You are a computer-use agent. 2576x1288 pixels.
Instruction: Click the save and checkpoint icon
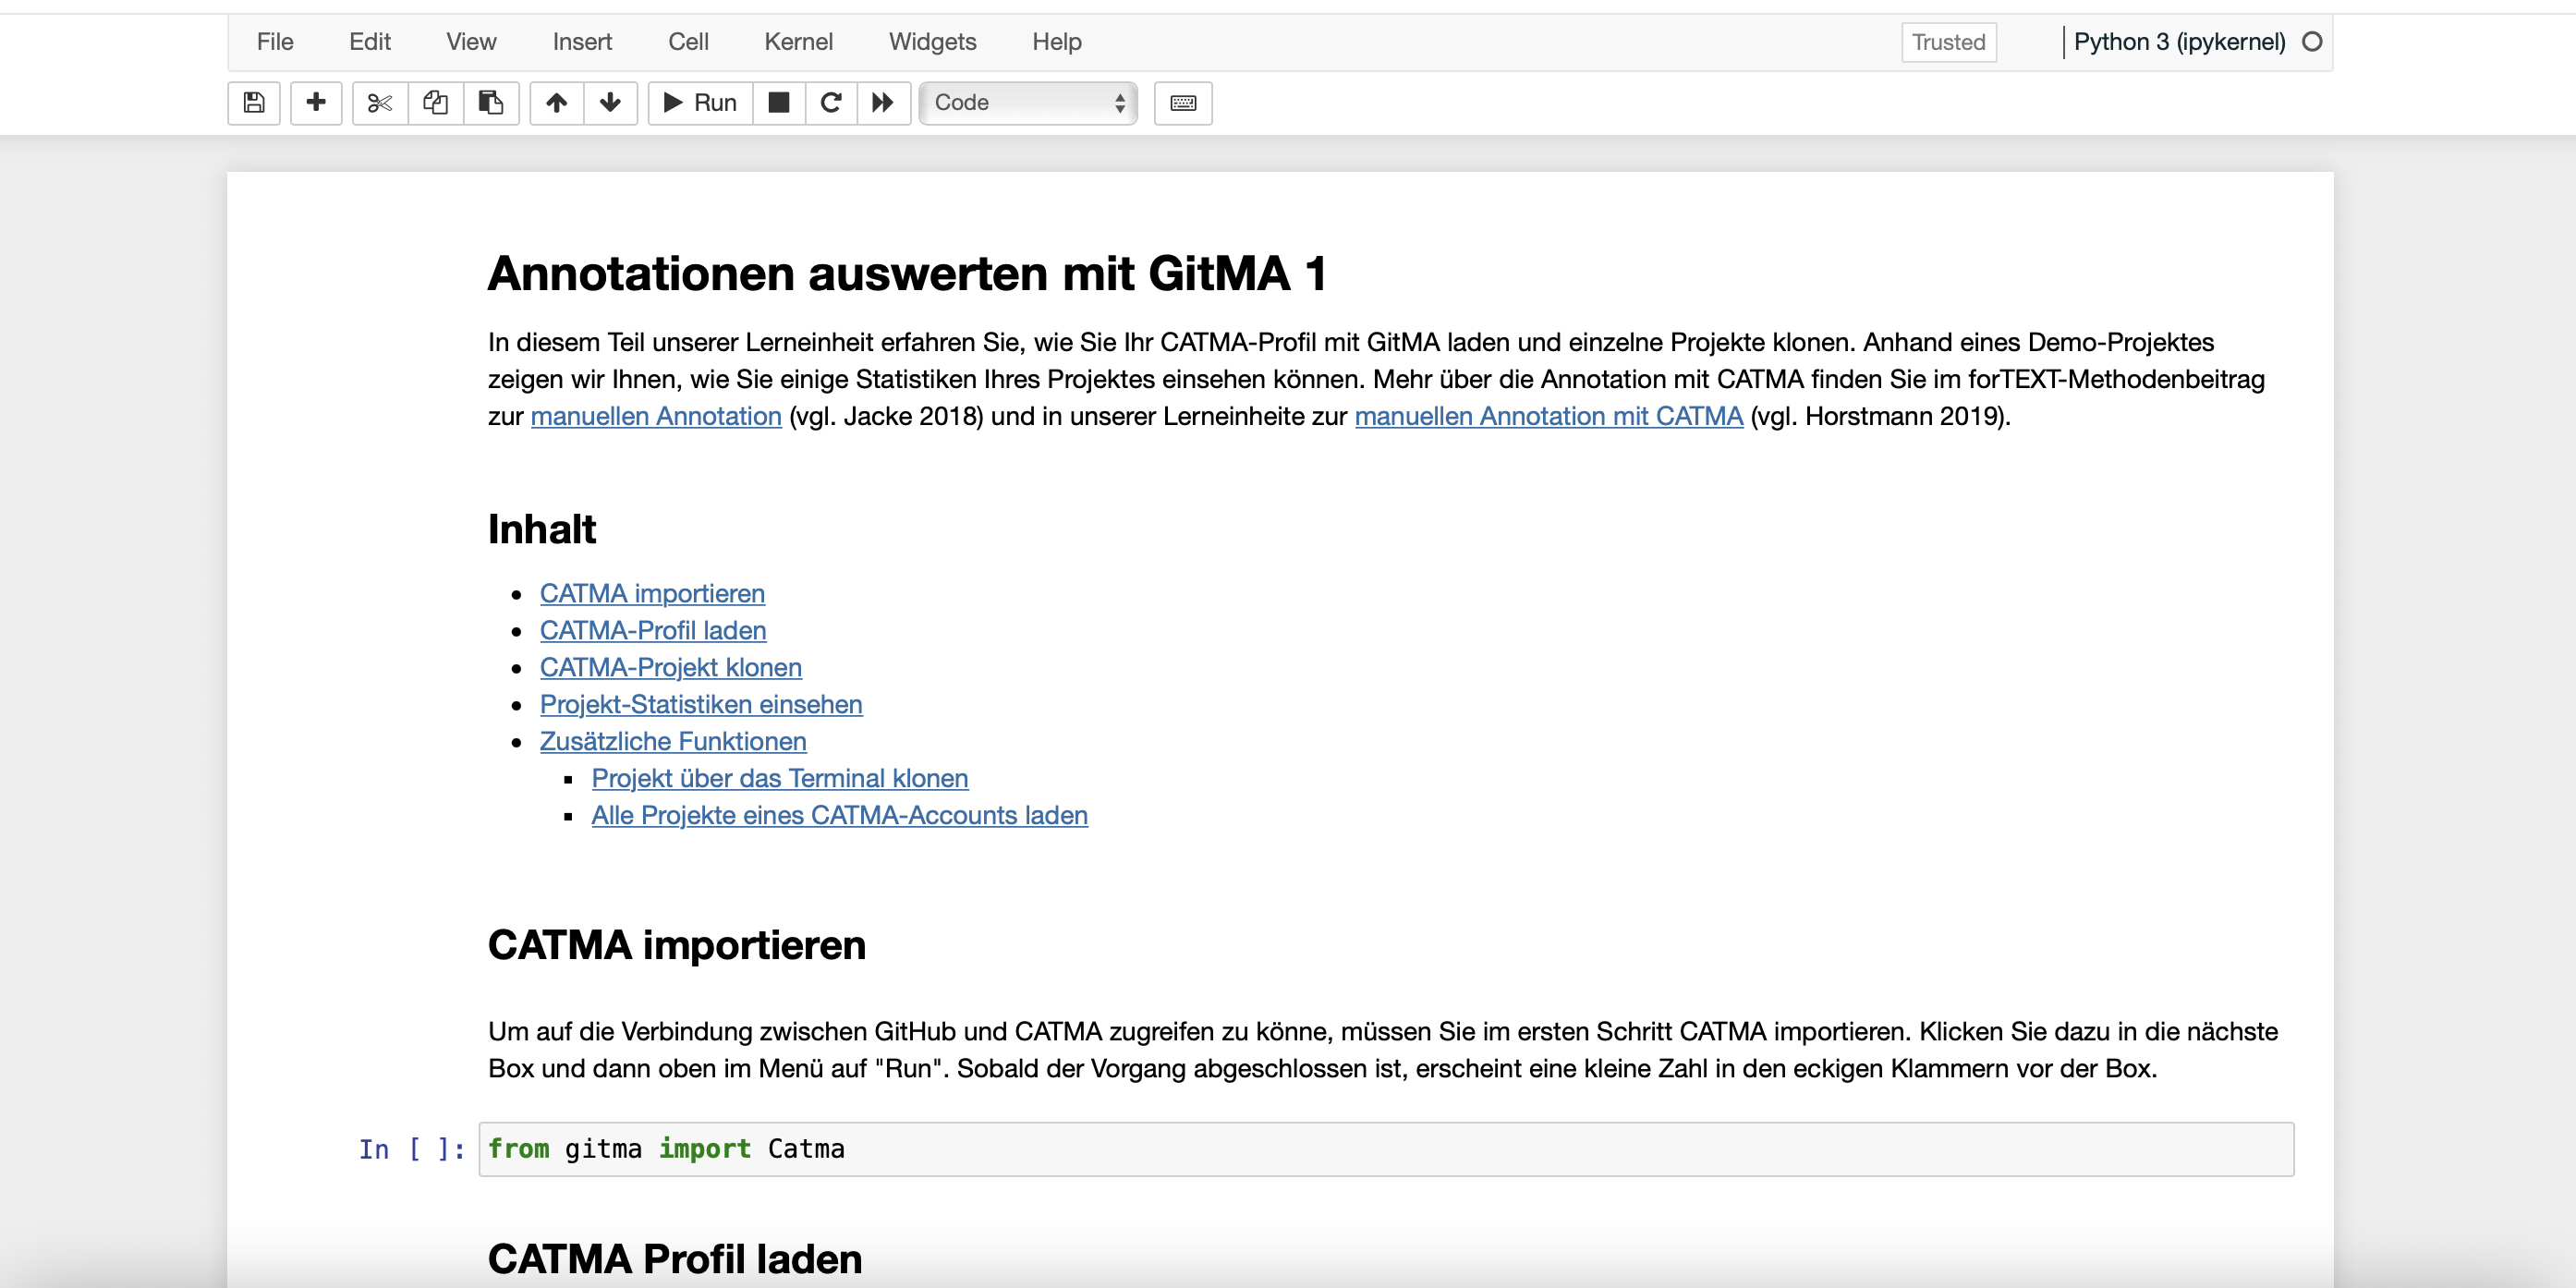click(254, 103)
